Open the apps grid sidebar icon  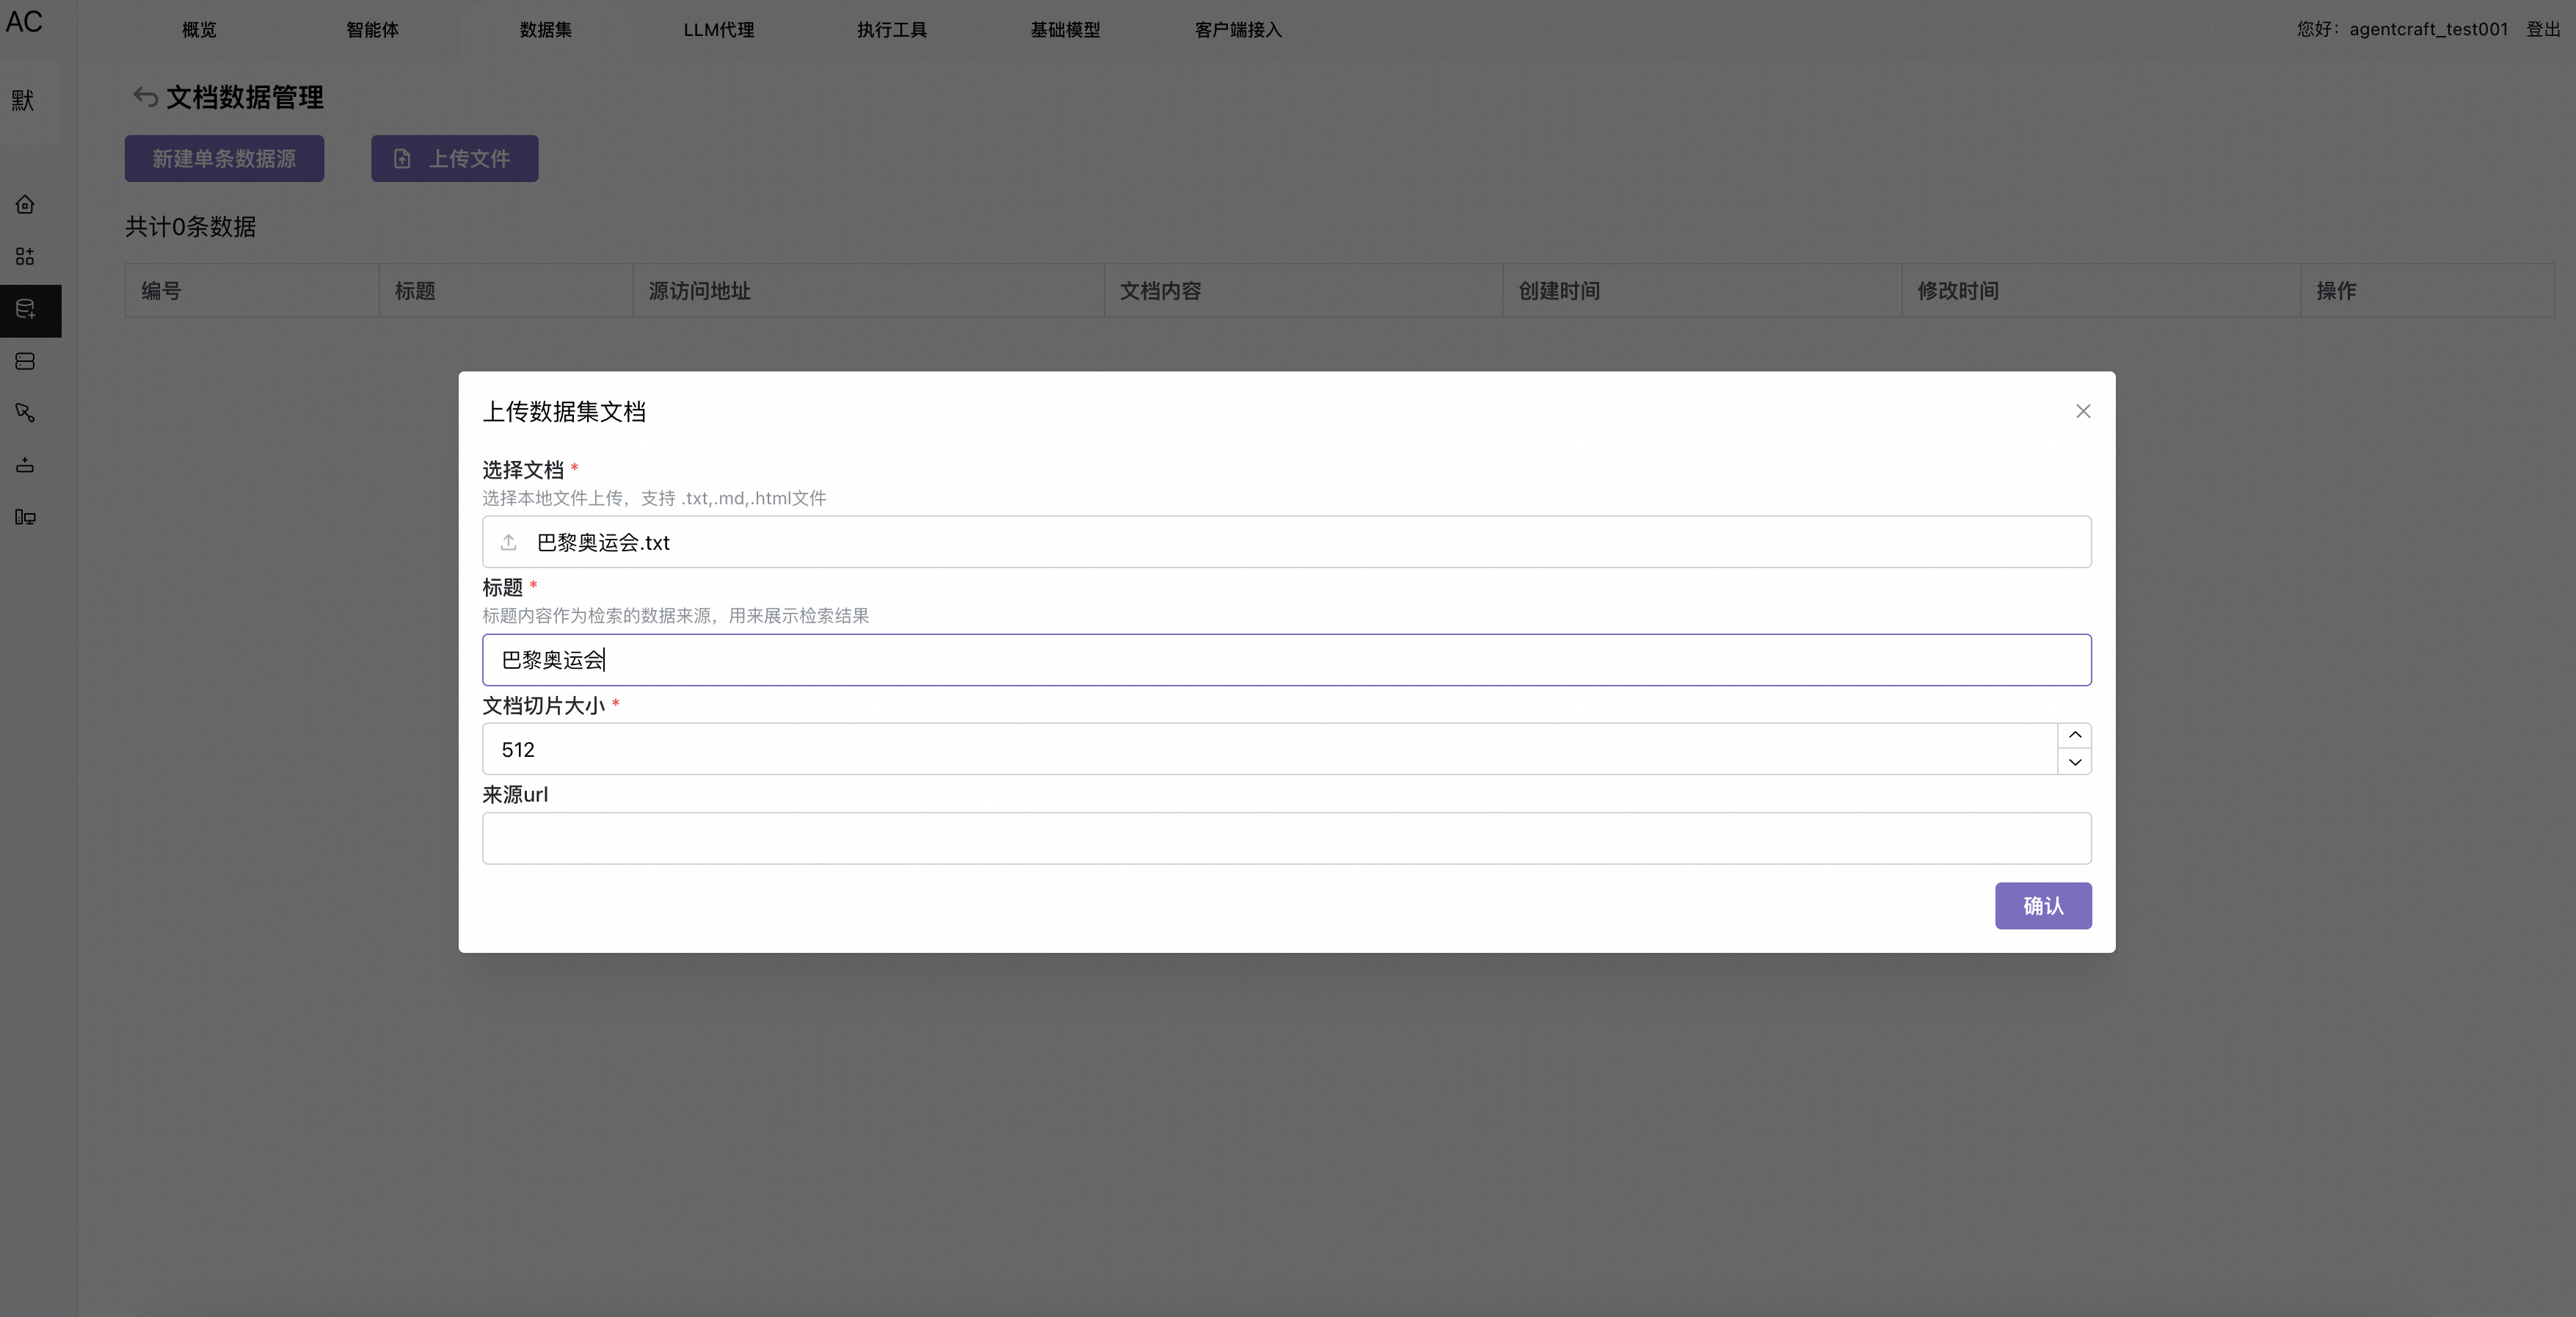point(25,257)
